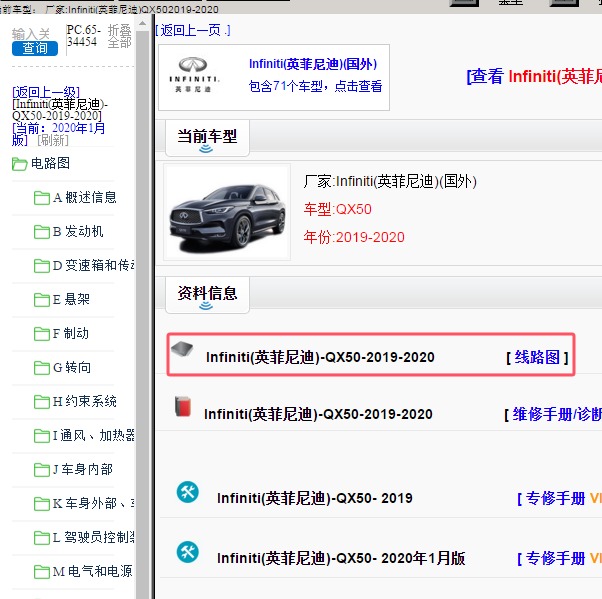
Task: Open the I 通风、加热器 folder icon
Action: [x=41, y=435]
